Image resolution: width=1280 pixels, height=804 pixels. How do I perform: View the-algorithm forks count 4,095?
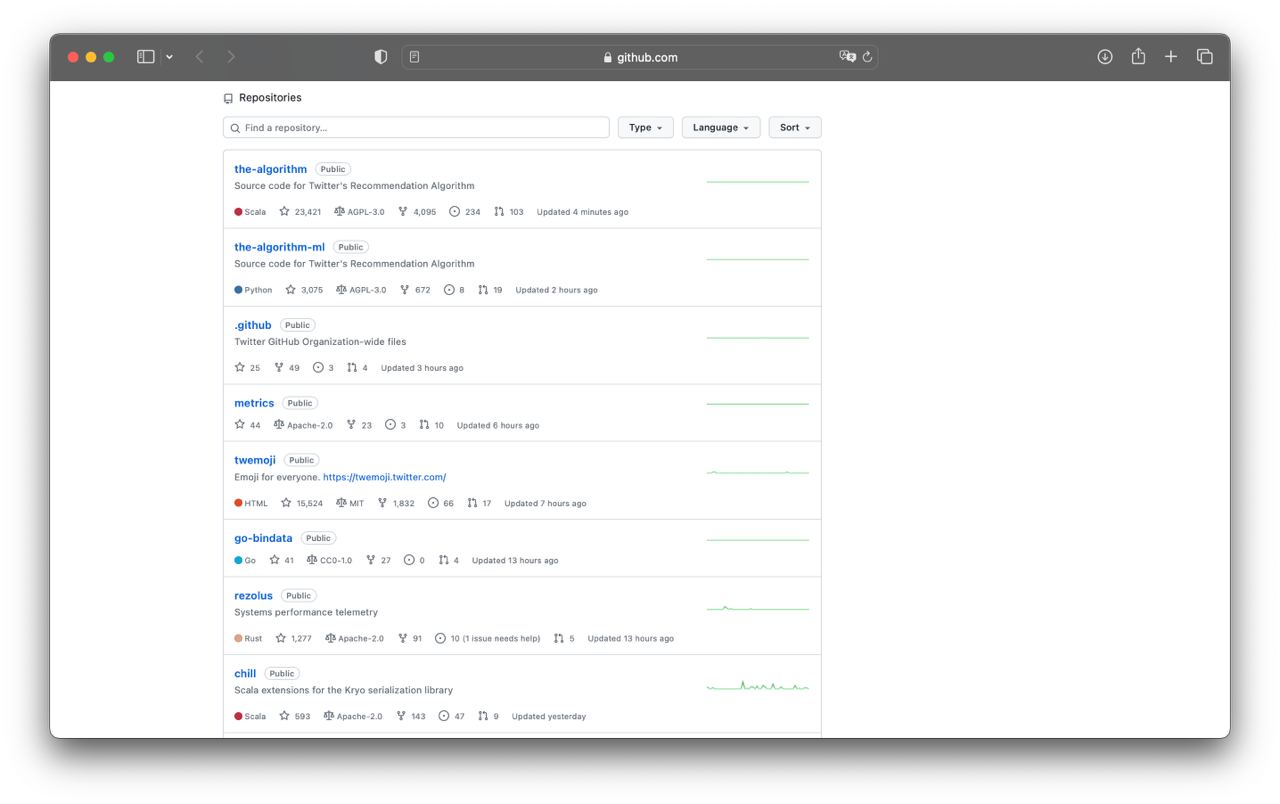click(417, 212)
